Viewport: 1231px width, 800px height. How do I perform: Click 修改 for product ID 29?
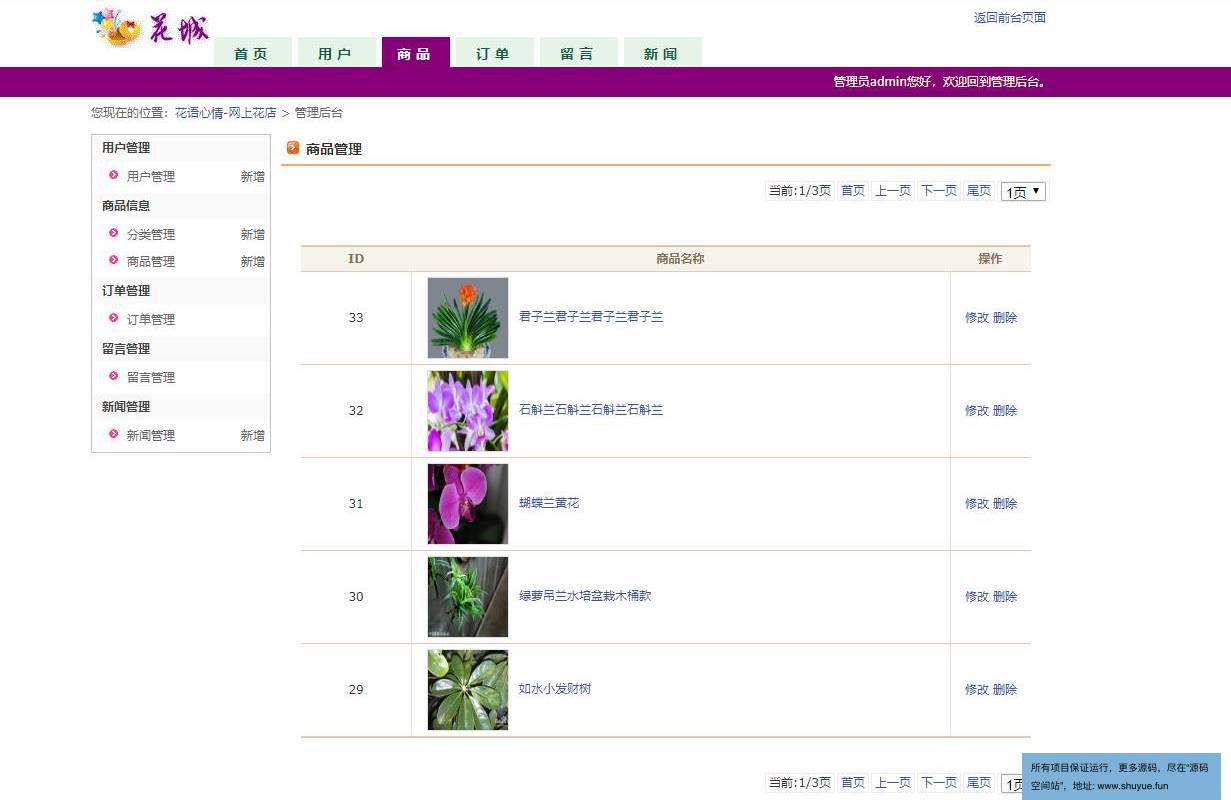pyautogui.click(x=977, y=690)
